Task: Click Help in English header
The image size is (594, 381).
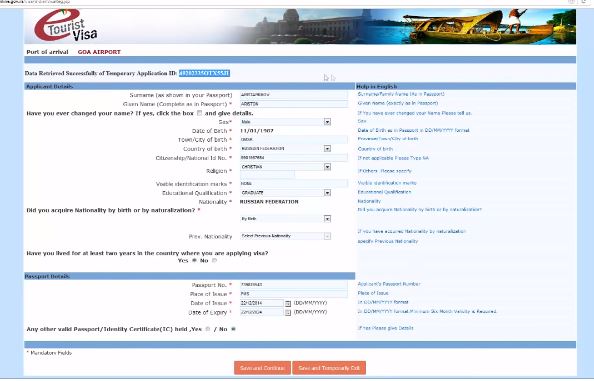Action: [377, 87]
